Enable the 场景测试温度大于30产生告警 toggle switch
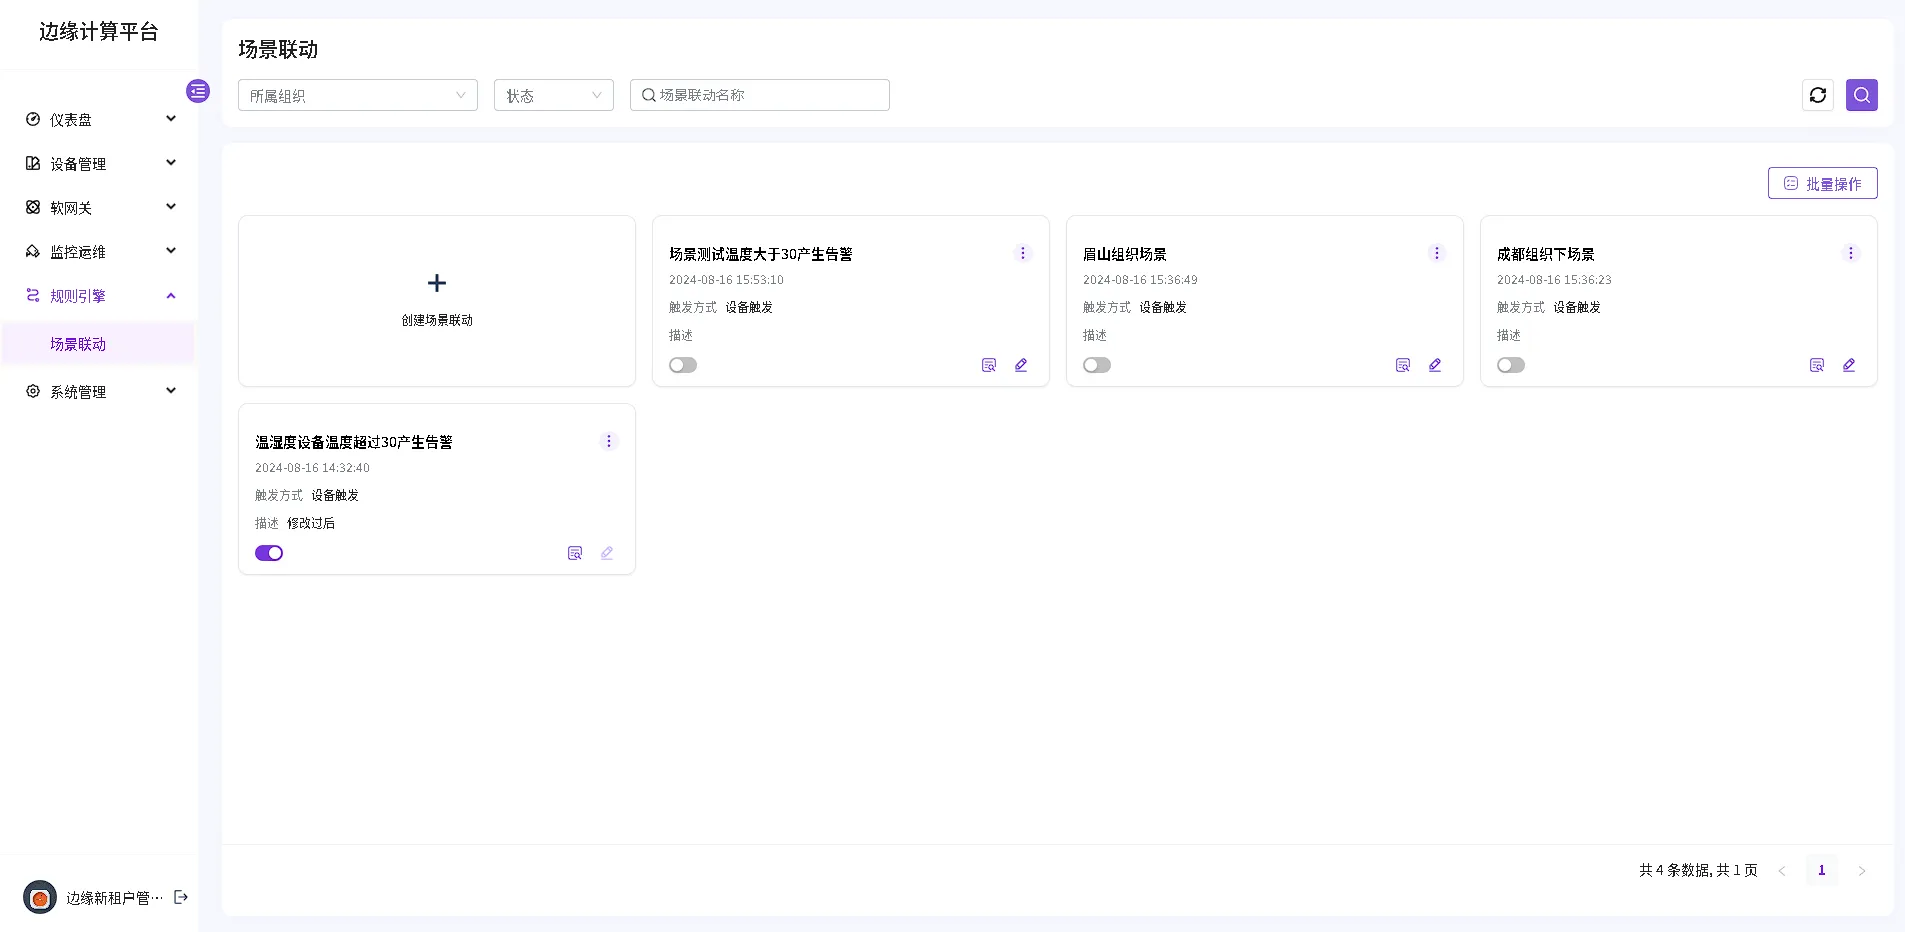1905x932 pixels. point(683,365)
